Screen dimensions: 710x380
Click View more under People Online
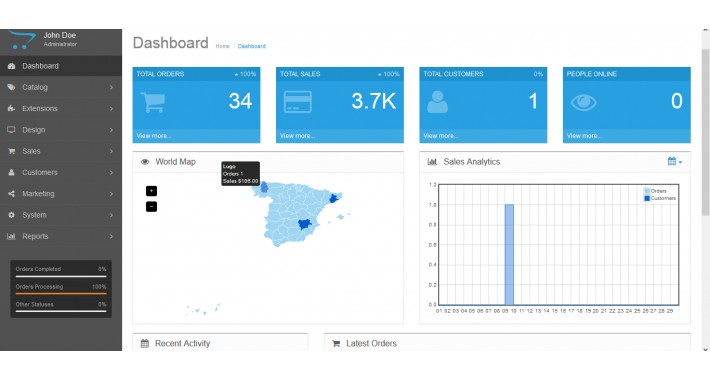tap(584, 136)
